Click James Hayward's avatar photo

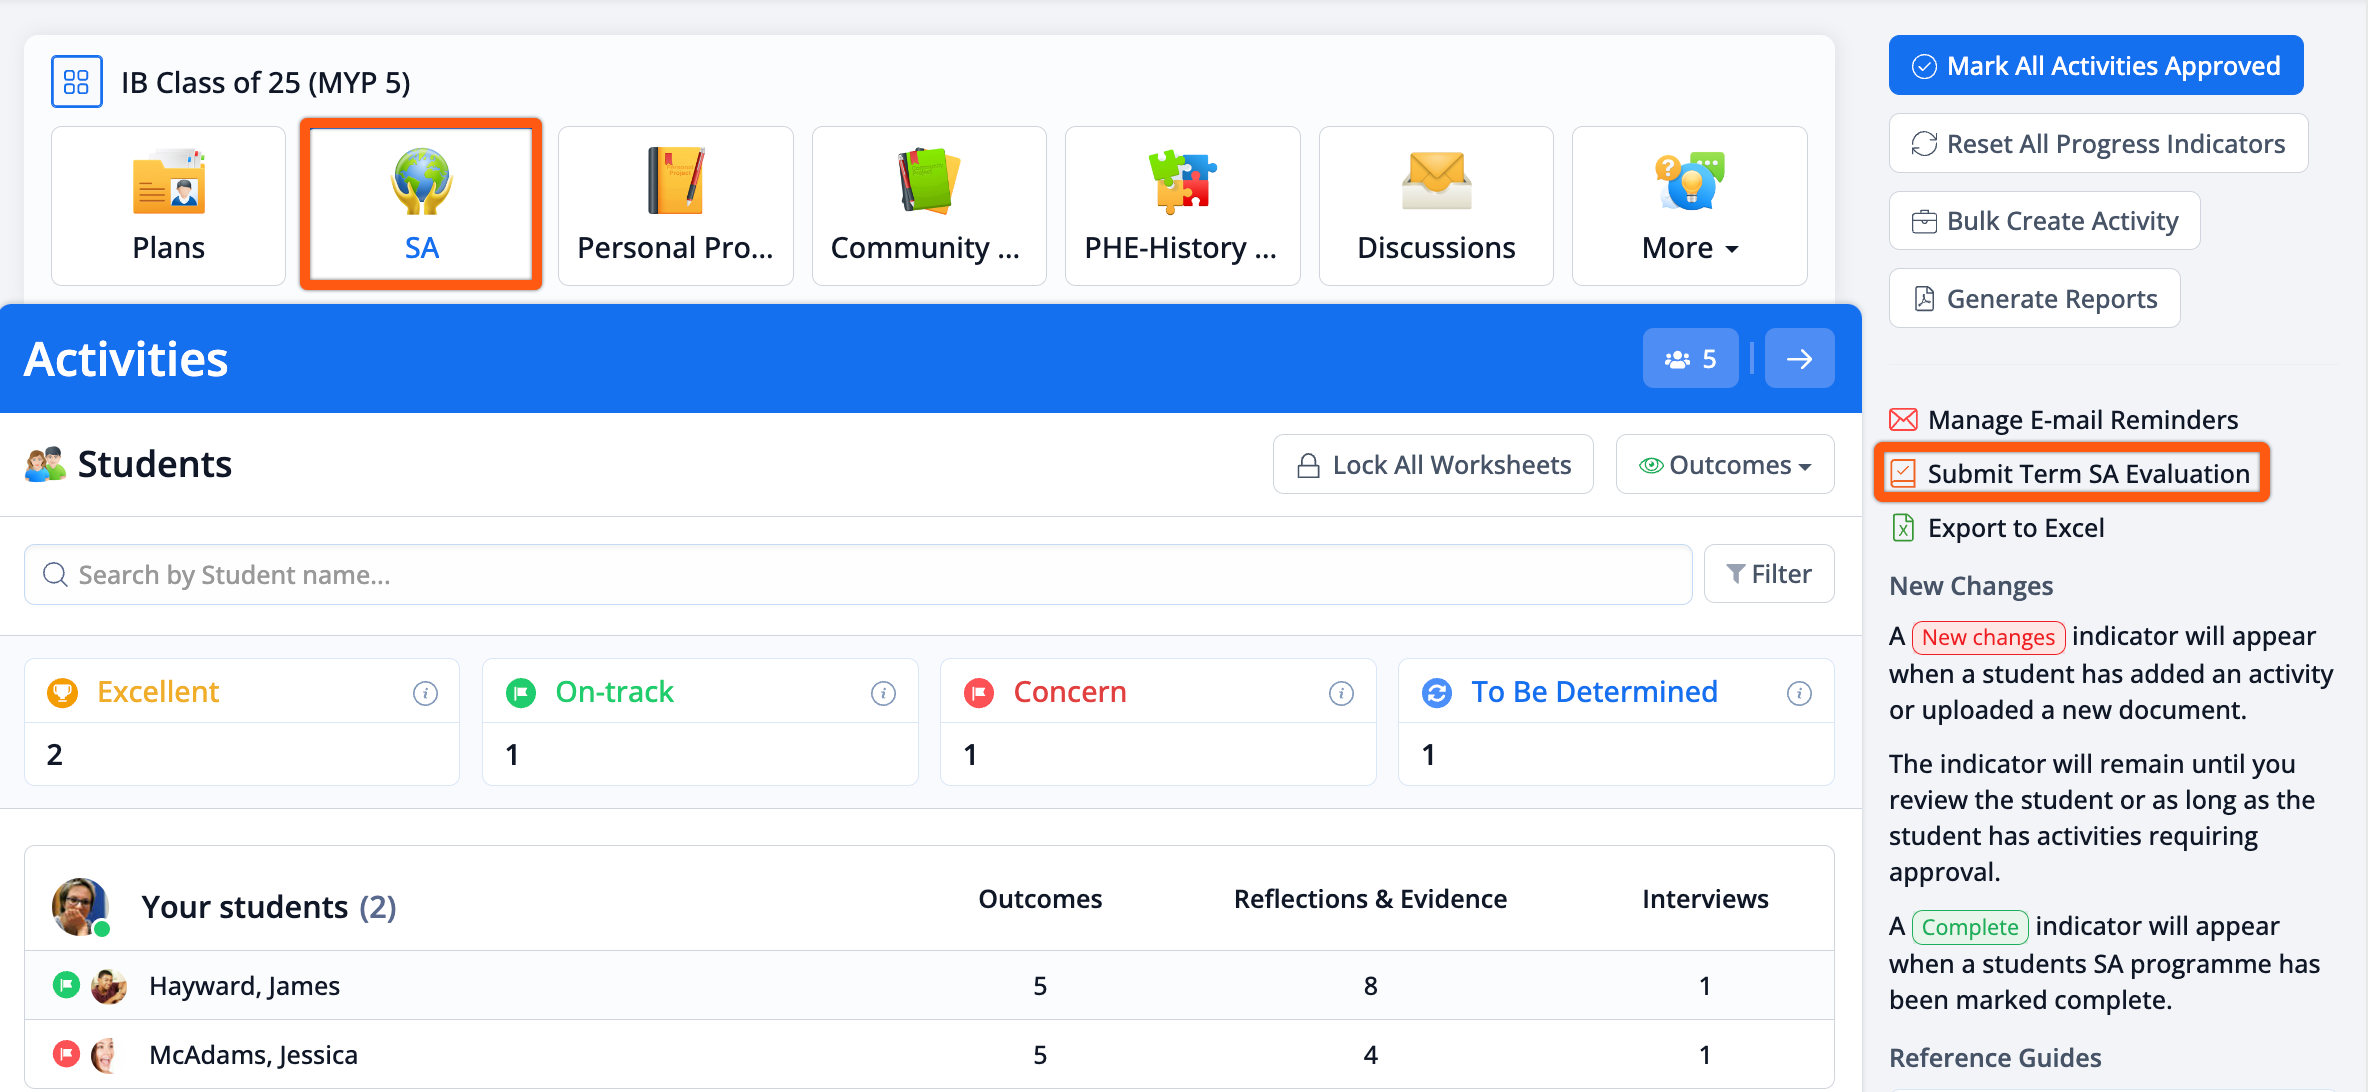tap(108, 986)
